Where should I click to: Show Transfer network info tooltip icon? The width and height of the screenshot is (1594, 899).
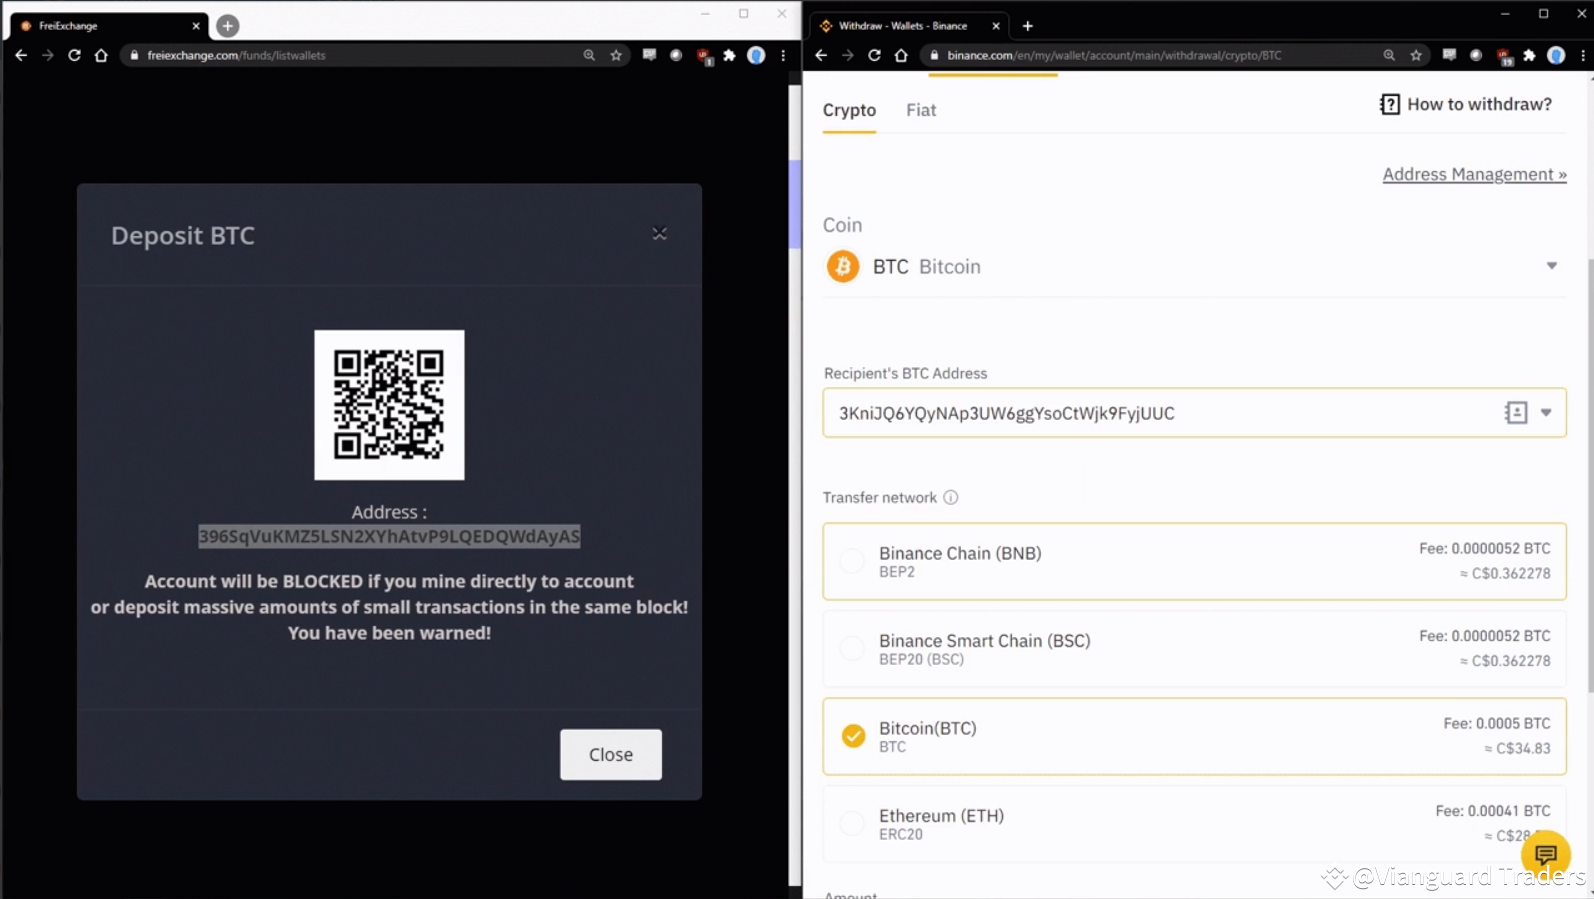click(951, 497)
